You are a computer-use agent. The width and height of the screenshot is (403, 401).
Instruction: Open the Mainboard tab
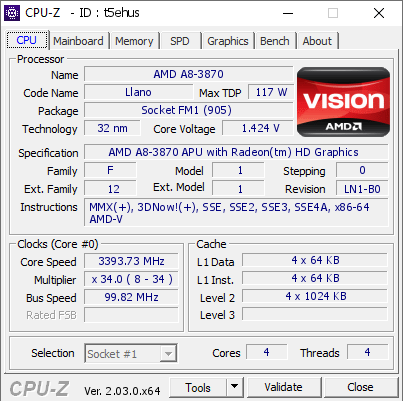click(79, 41)
